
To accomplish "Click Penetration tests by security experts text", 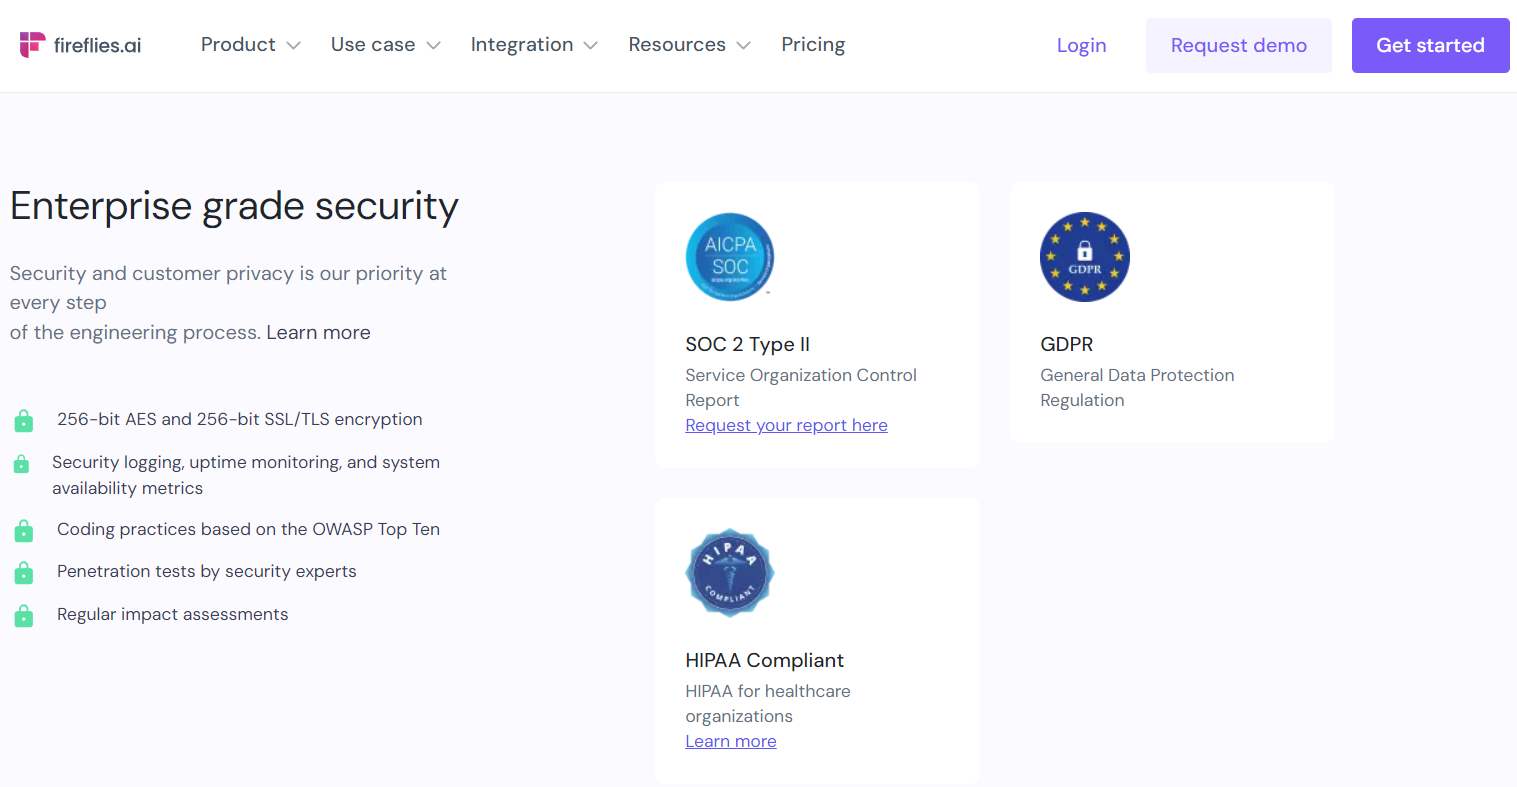I will 206,571.
